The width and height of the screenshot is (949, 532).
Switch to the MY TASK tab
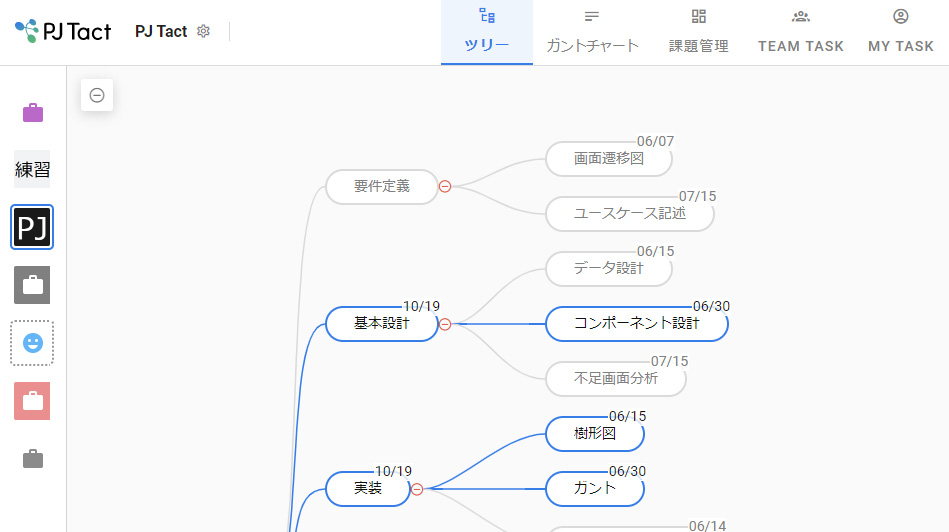tap(901, 32)
